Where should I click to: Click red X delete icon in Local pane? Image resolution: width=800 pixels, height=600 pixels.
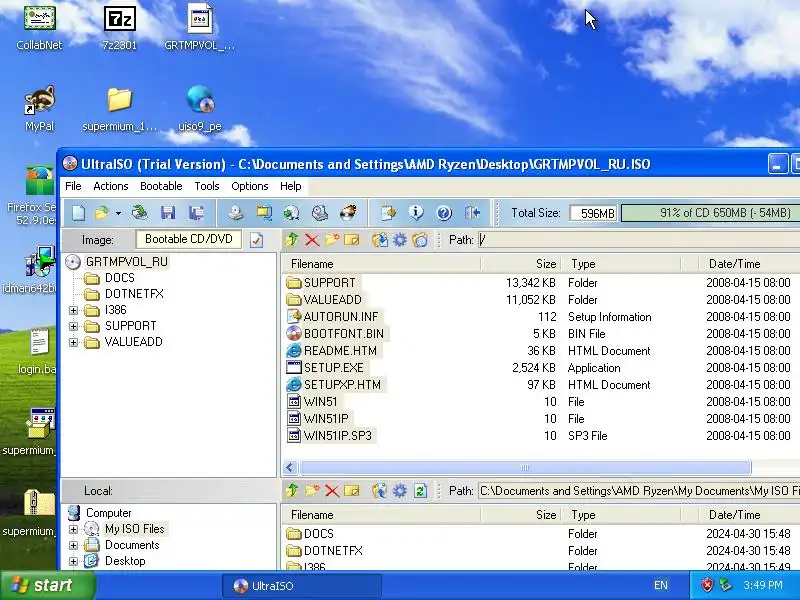coord(332,491)
